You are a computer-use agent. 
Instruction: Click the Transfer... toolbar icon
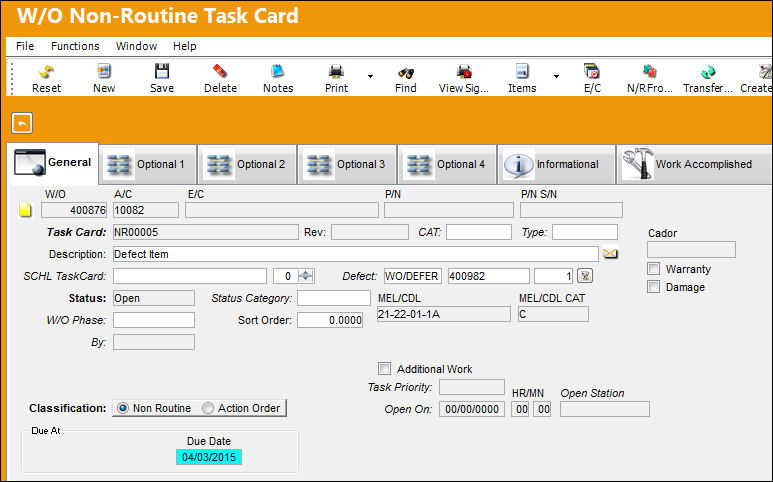[x=708, y=72]
